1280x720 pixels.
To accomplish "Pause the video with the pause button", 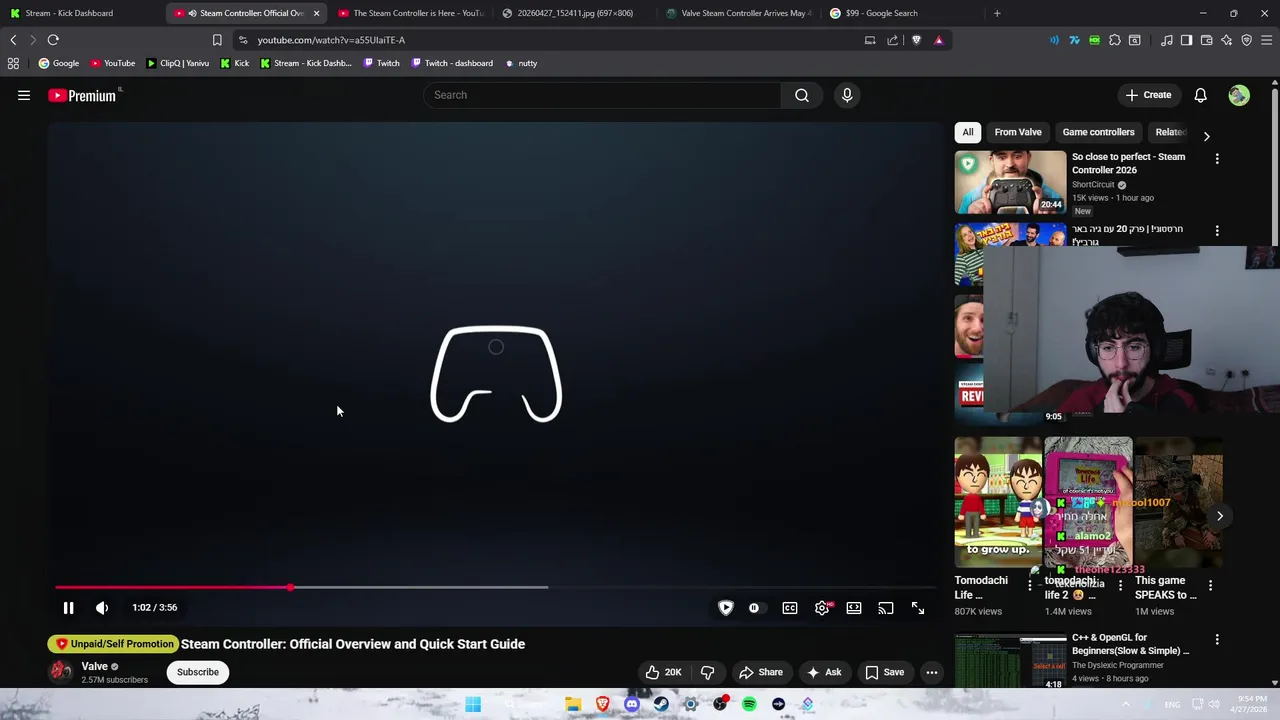I will 68,608.
